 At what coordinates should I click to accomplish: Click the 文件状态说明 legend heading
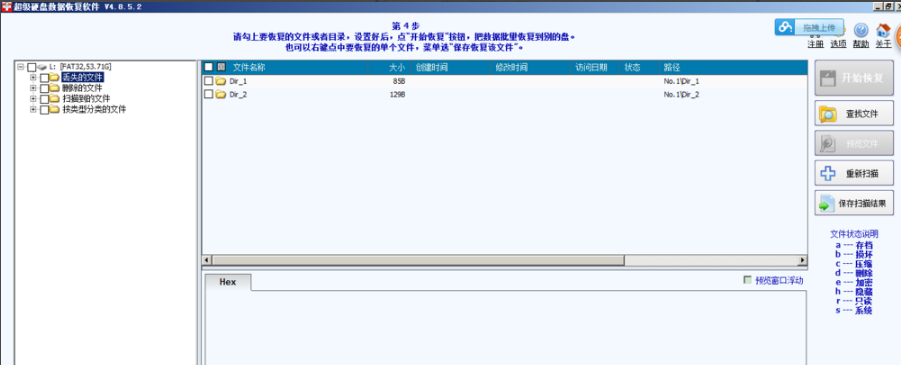click(854, 234)
